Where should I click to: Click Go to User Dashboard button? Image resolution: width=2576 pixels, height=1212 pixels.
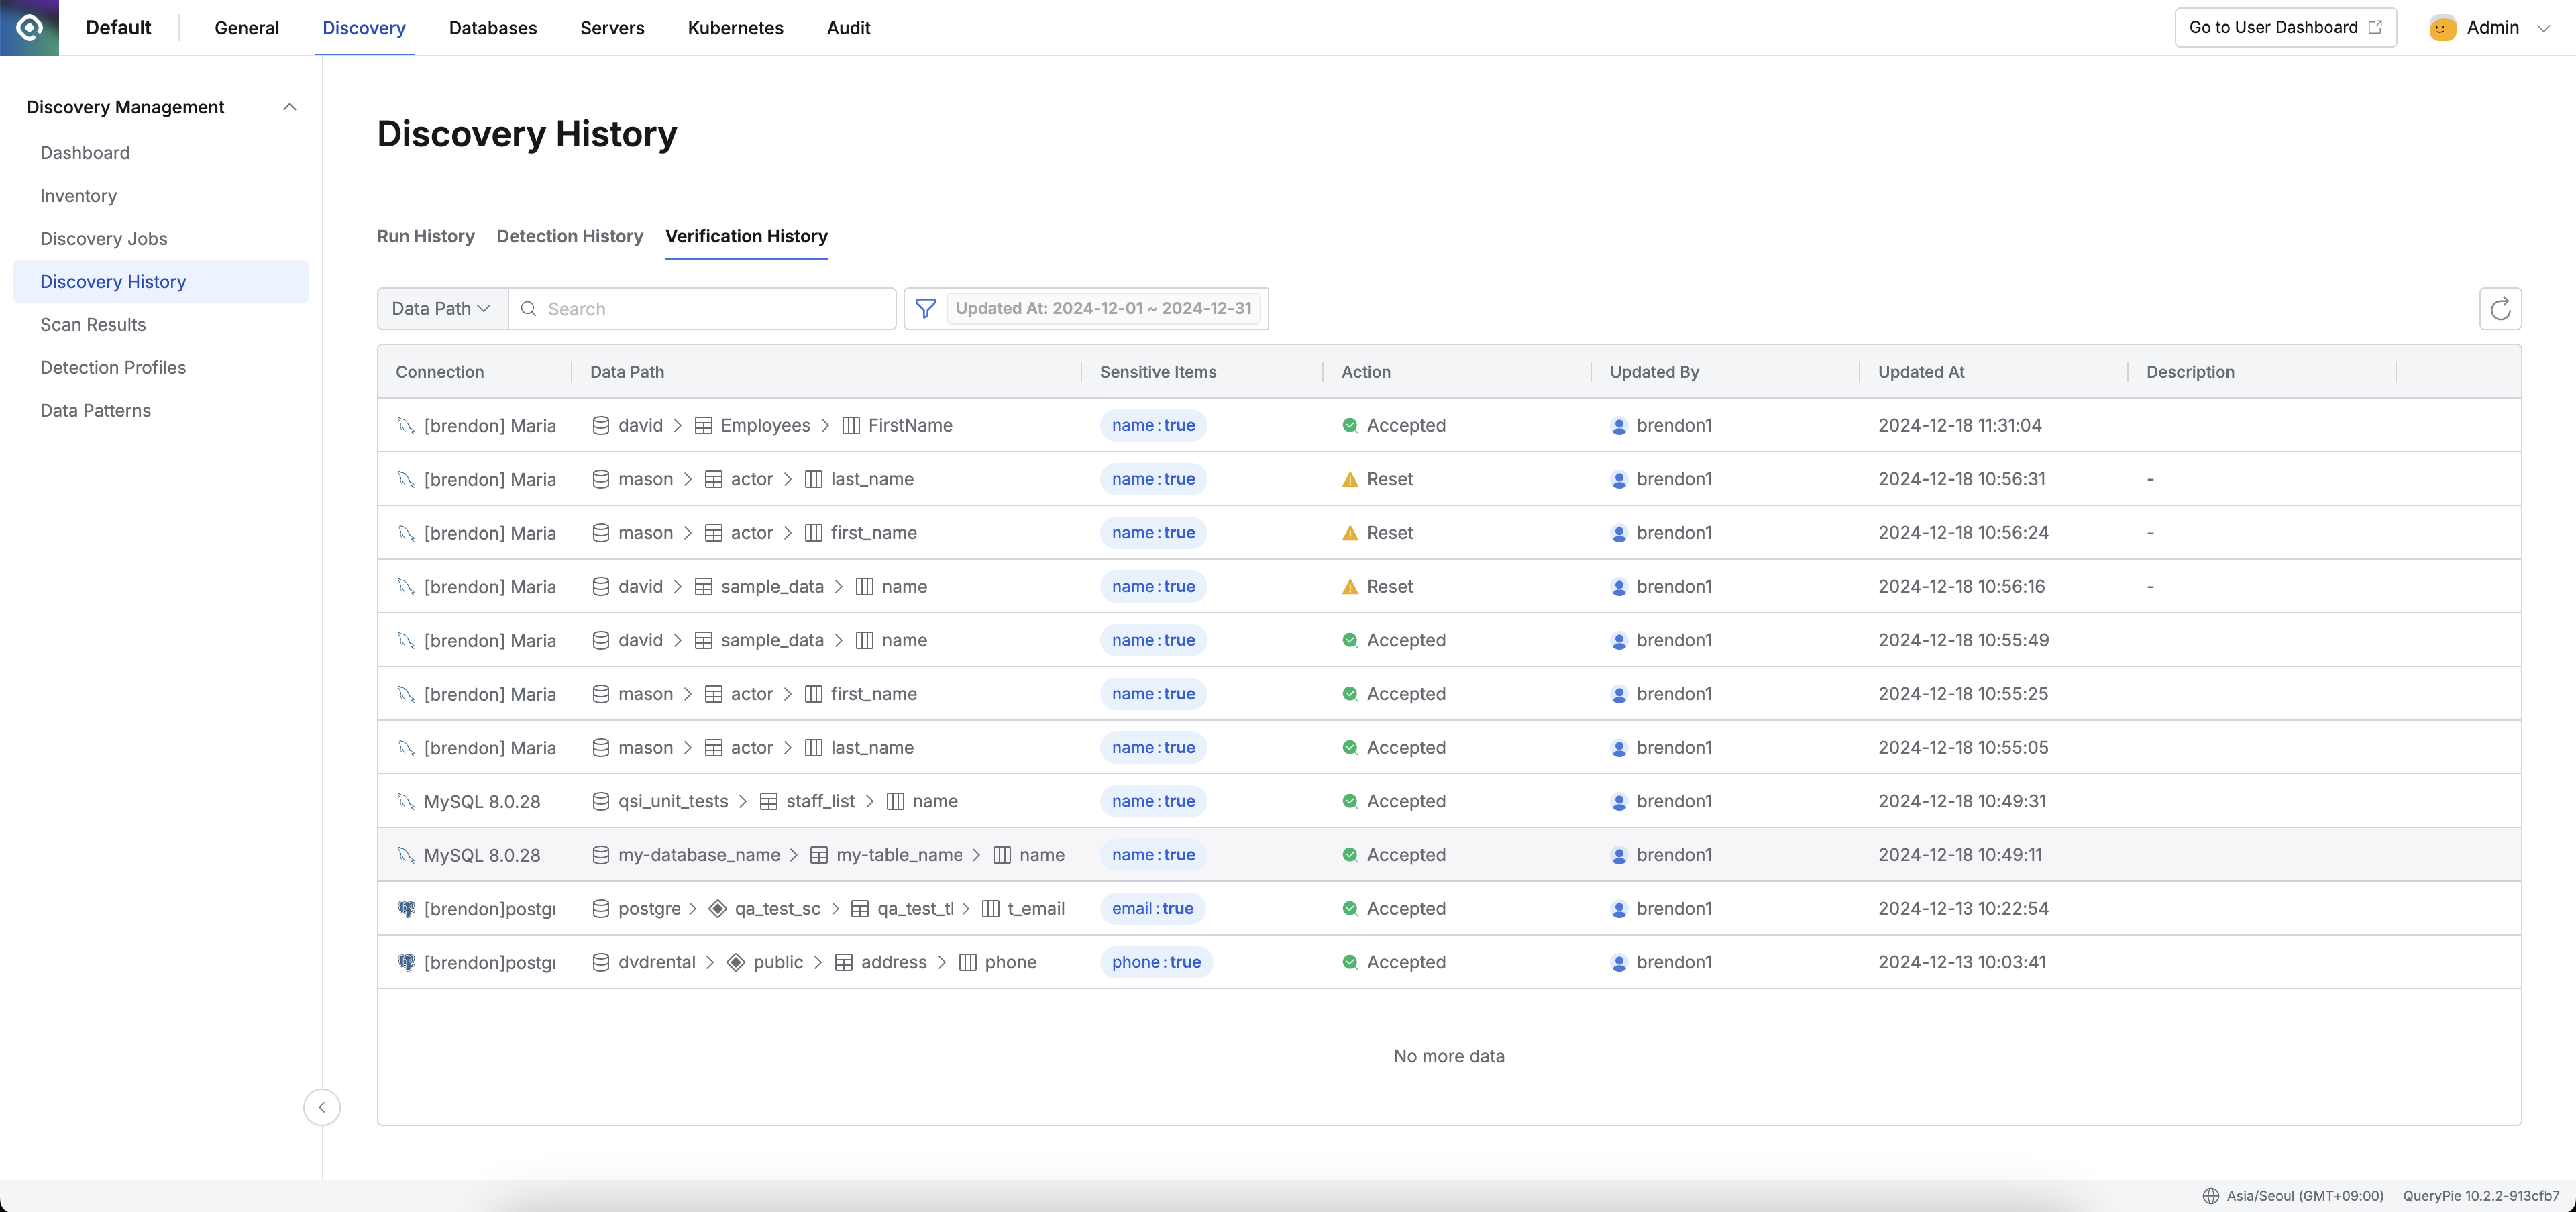(2284, 28)
